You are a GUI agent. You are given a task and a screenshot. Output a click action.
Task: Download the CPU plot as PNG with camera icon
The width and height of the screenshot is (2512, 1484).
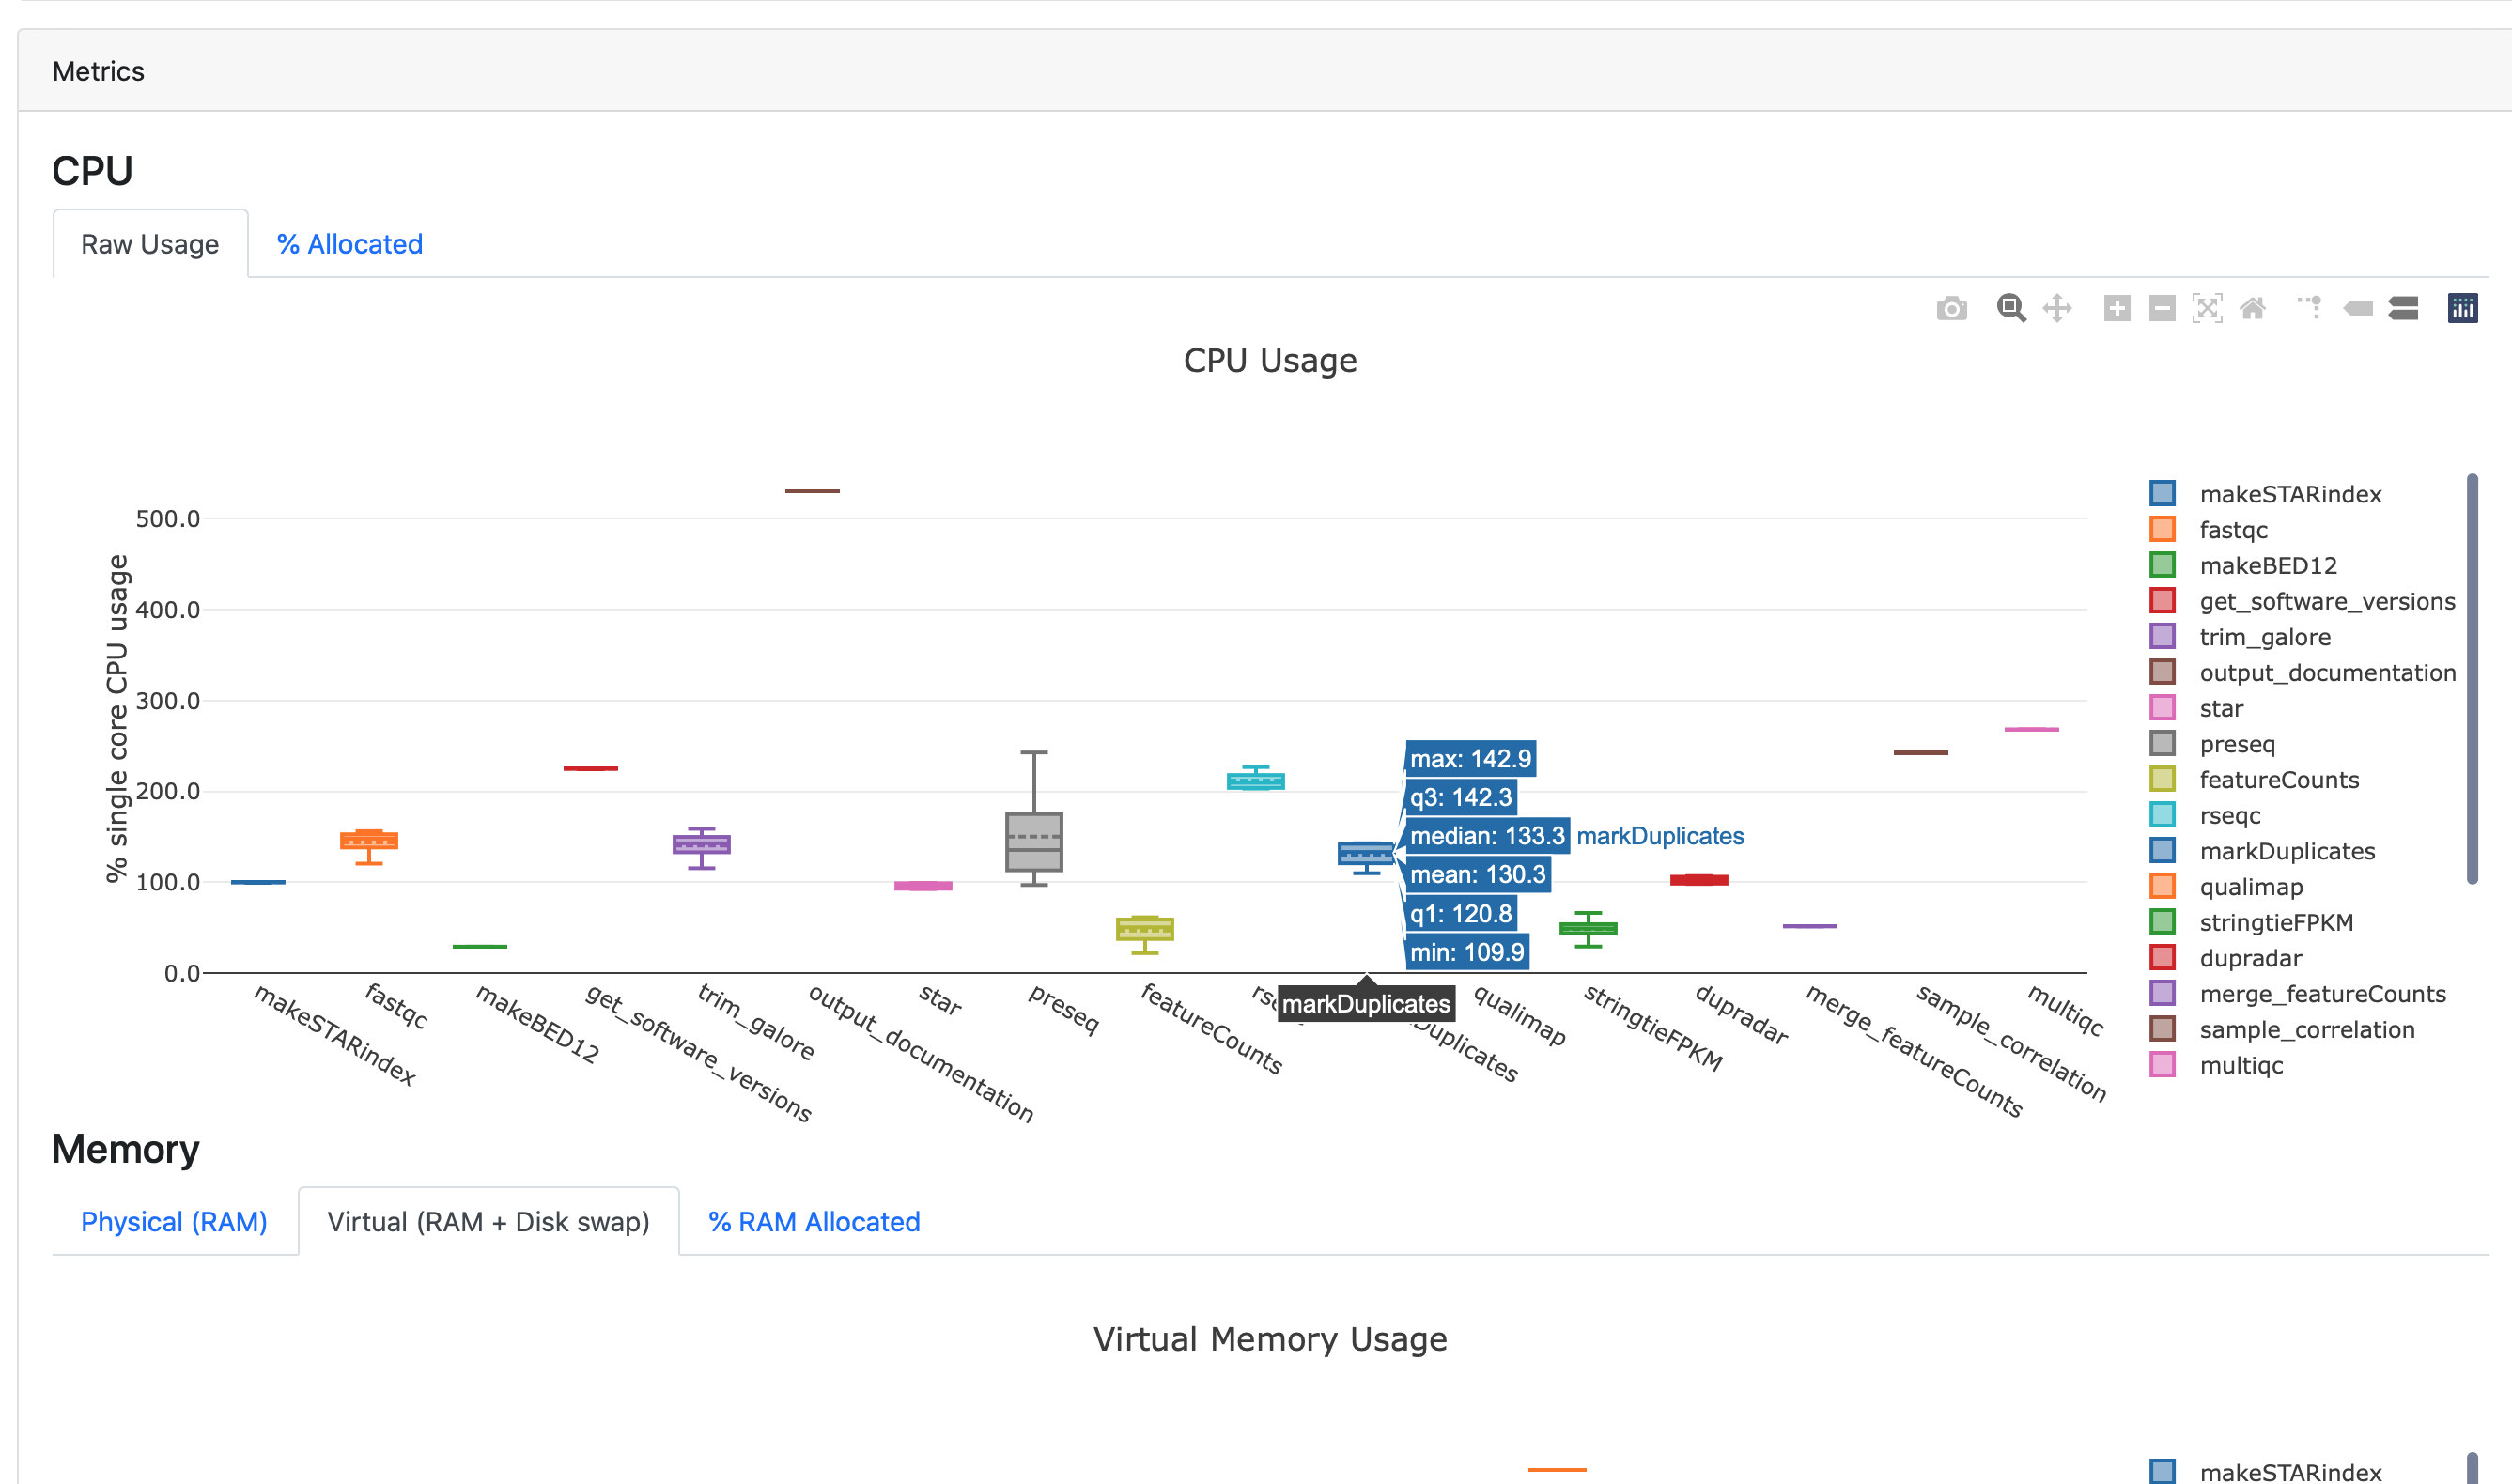pos(1951,309)
